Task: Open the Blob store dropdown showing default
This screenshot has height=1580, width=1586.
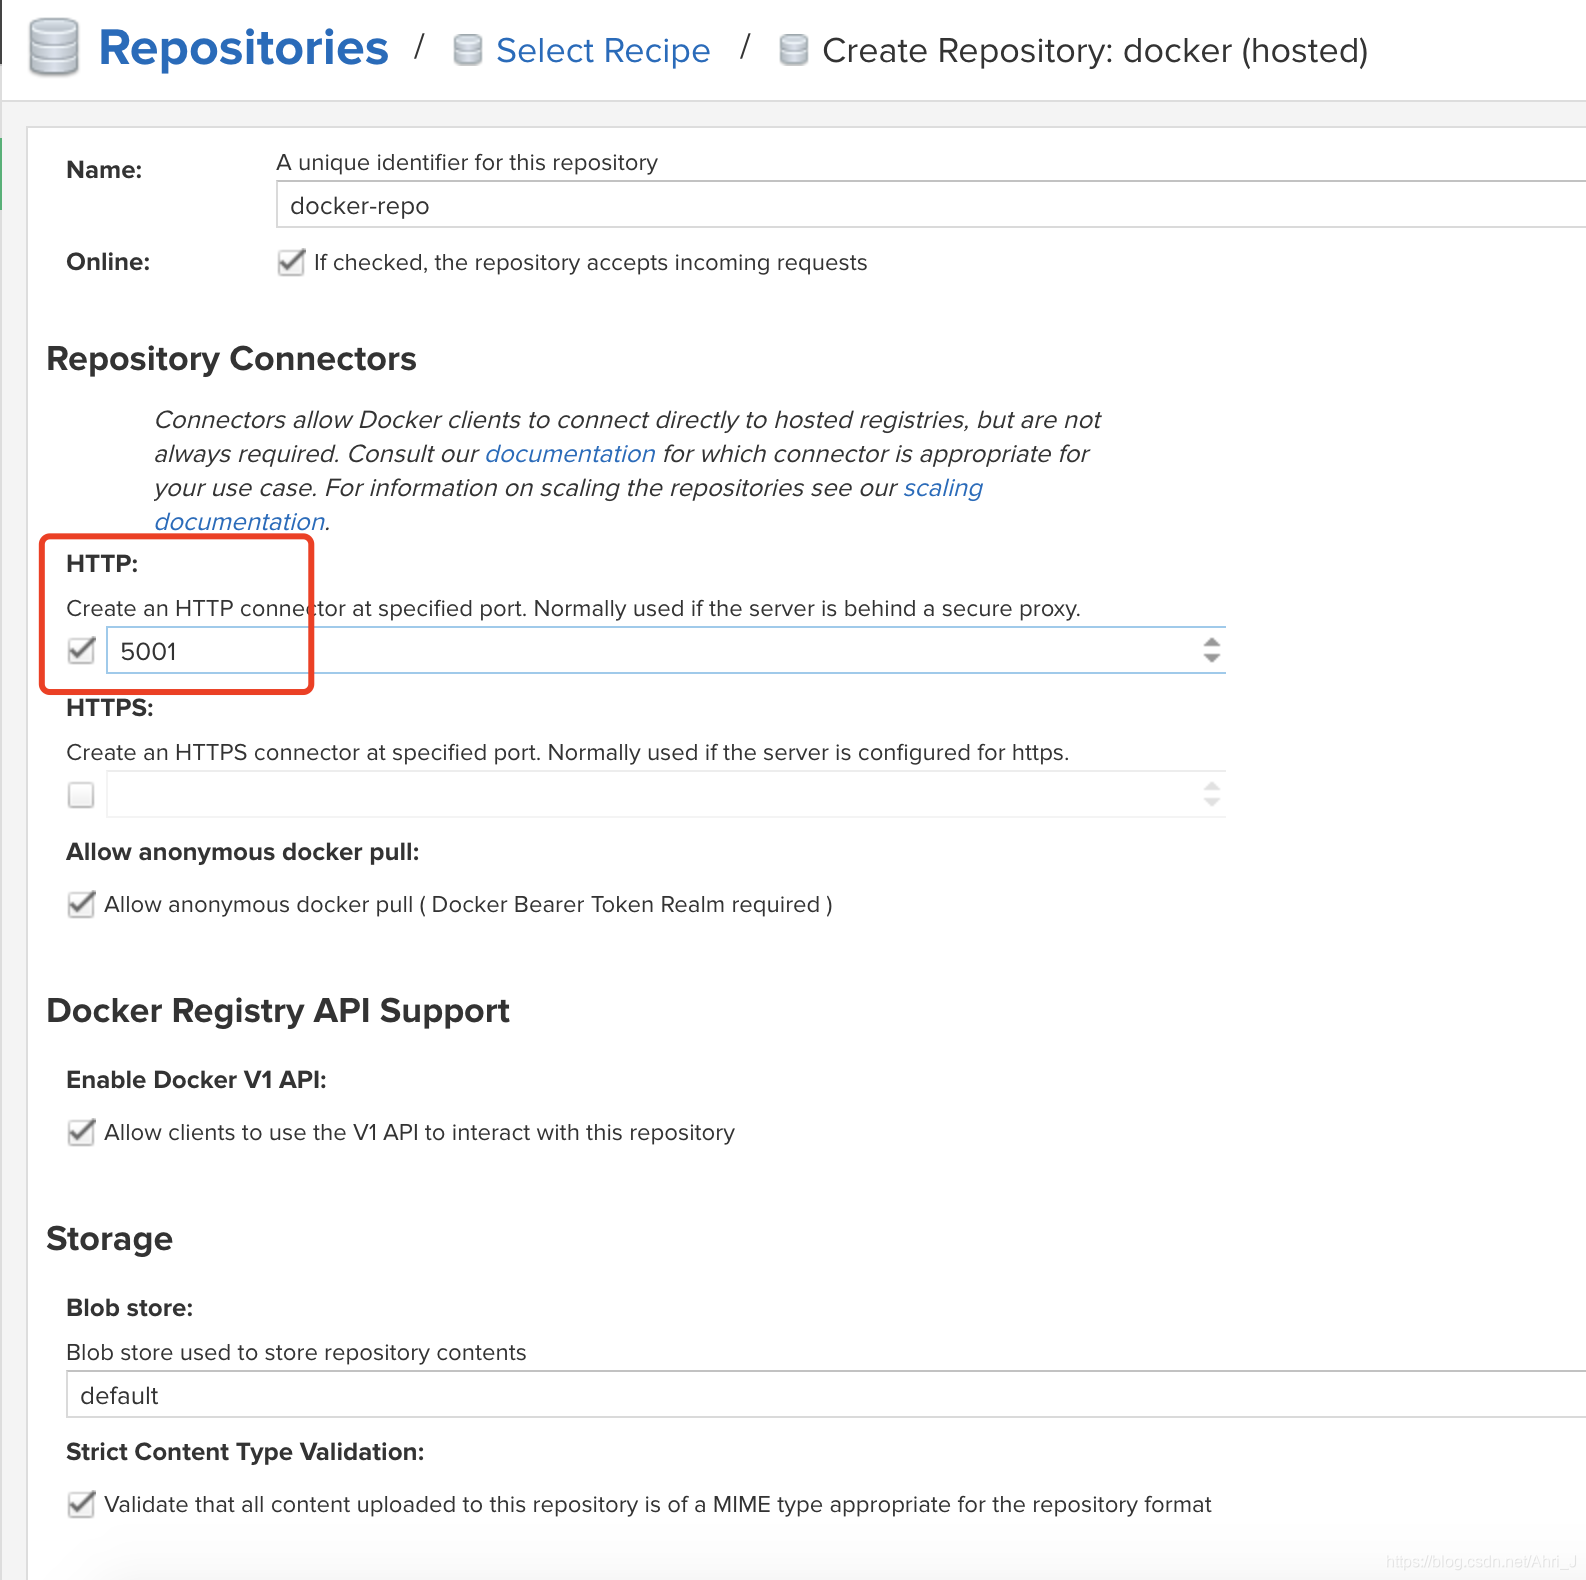Action: pyautogui.click(x=826, y=1395)
